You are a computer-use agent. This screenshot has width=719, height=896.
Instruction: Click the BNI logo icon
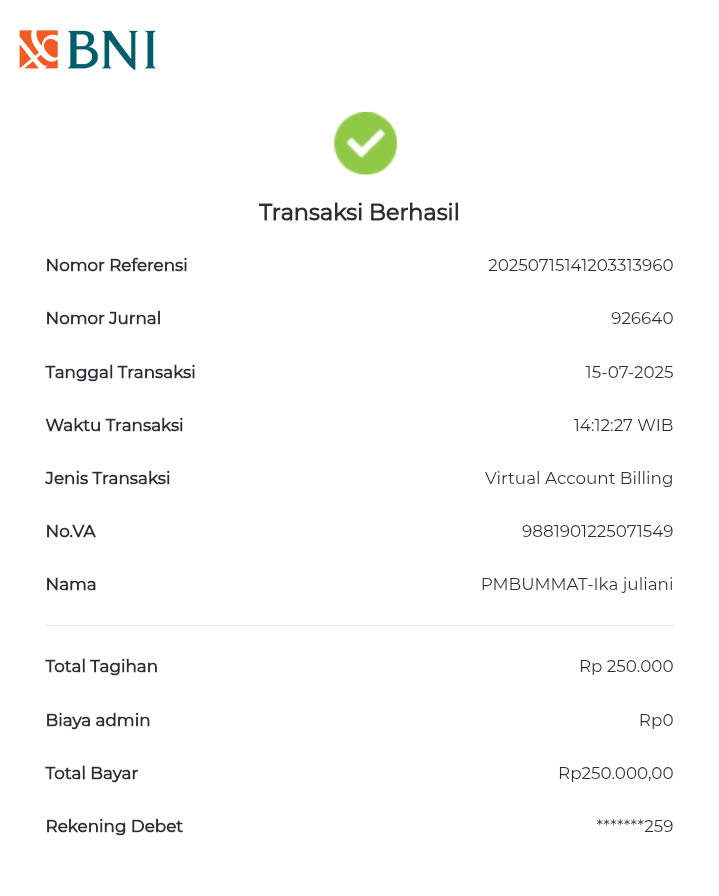[x=40, y=50]
